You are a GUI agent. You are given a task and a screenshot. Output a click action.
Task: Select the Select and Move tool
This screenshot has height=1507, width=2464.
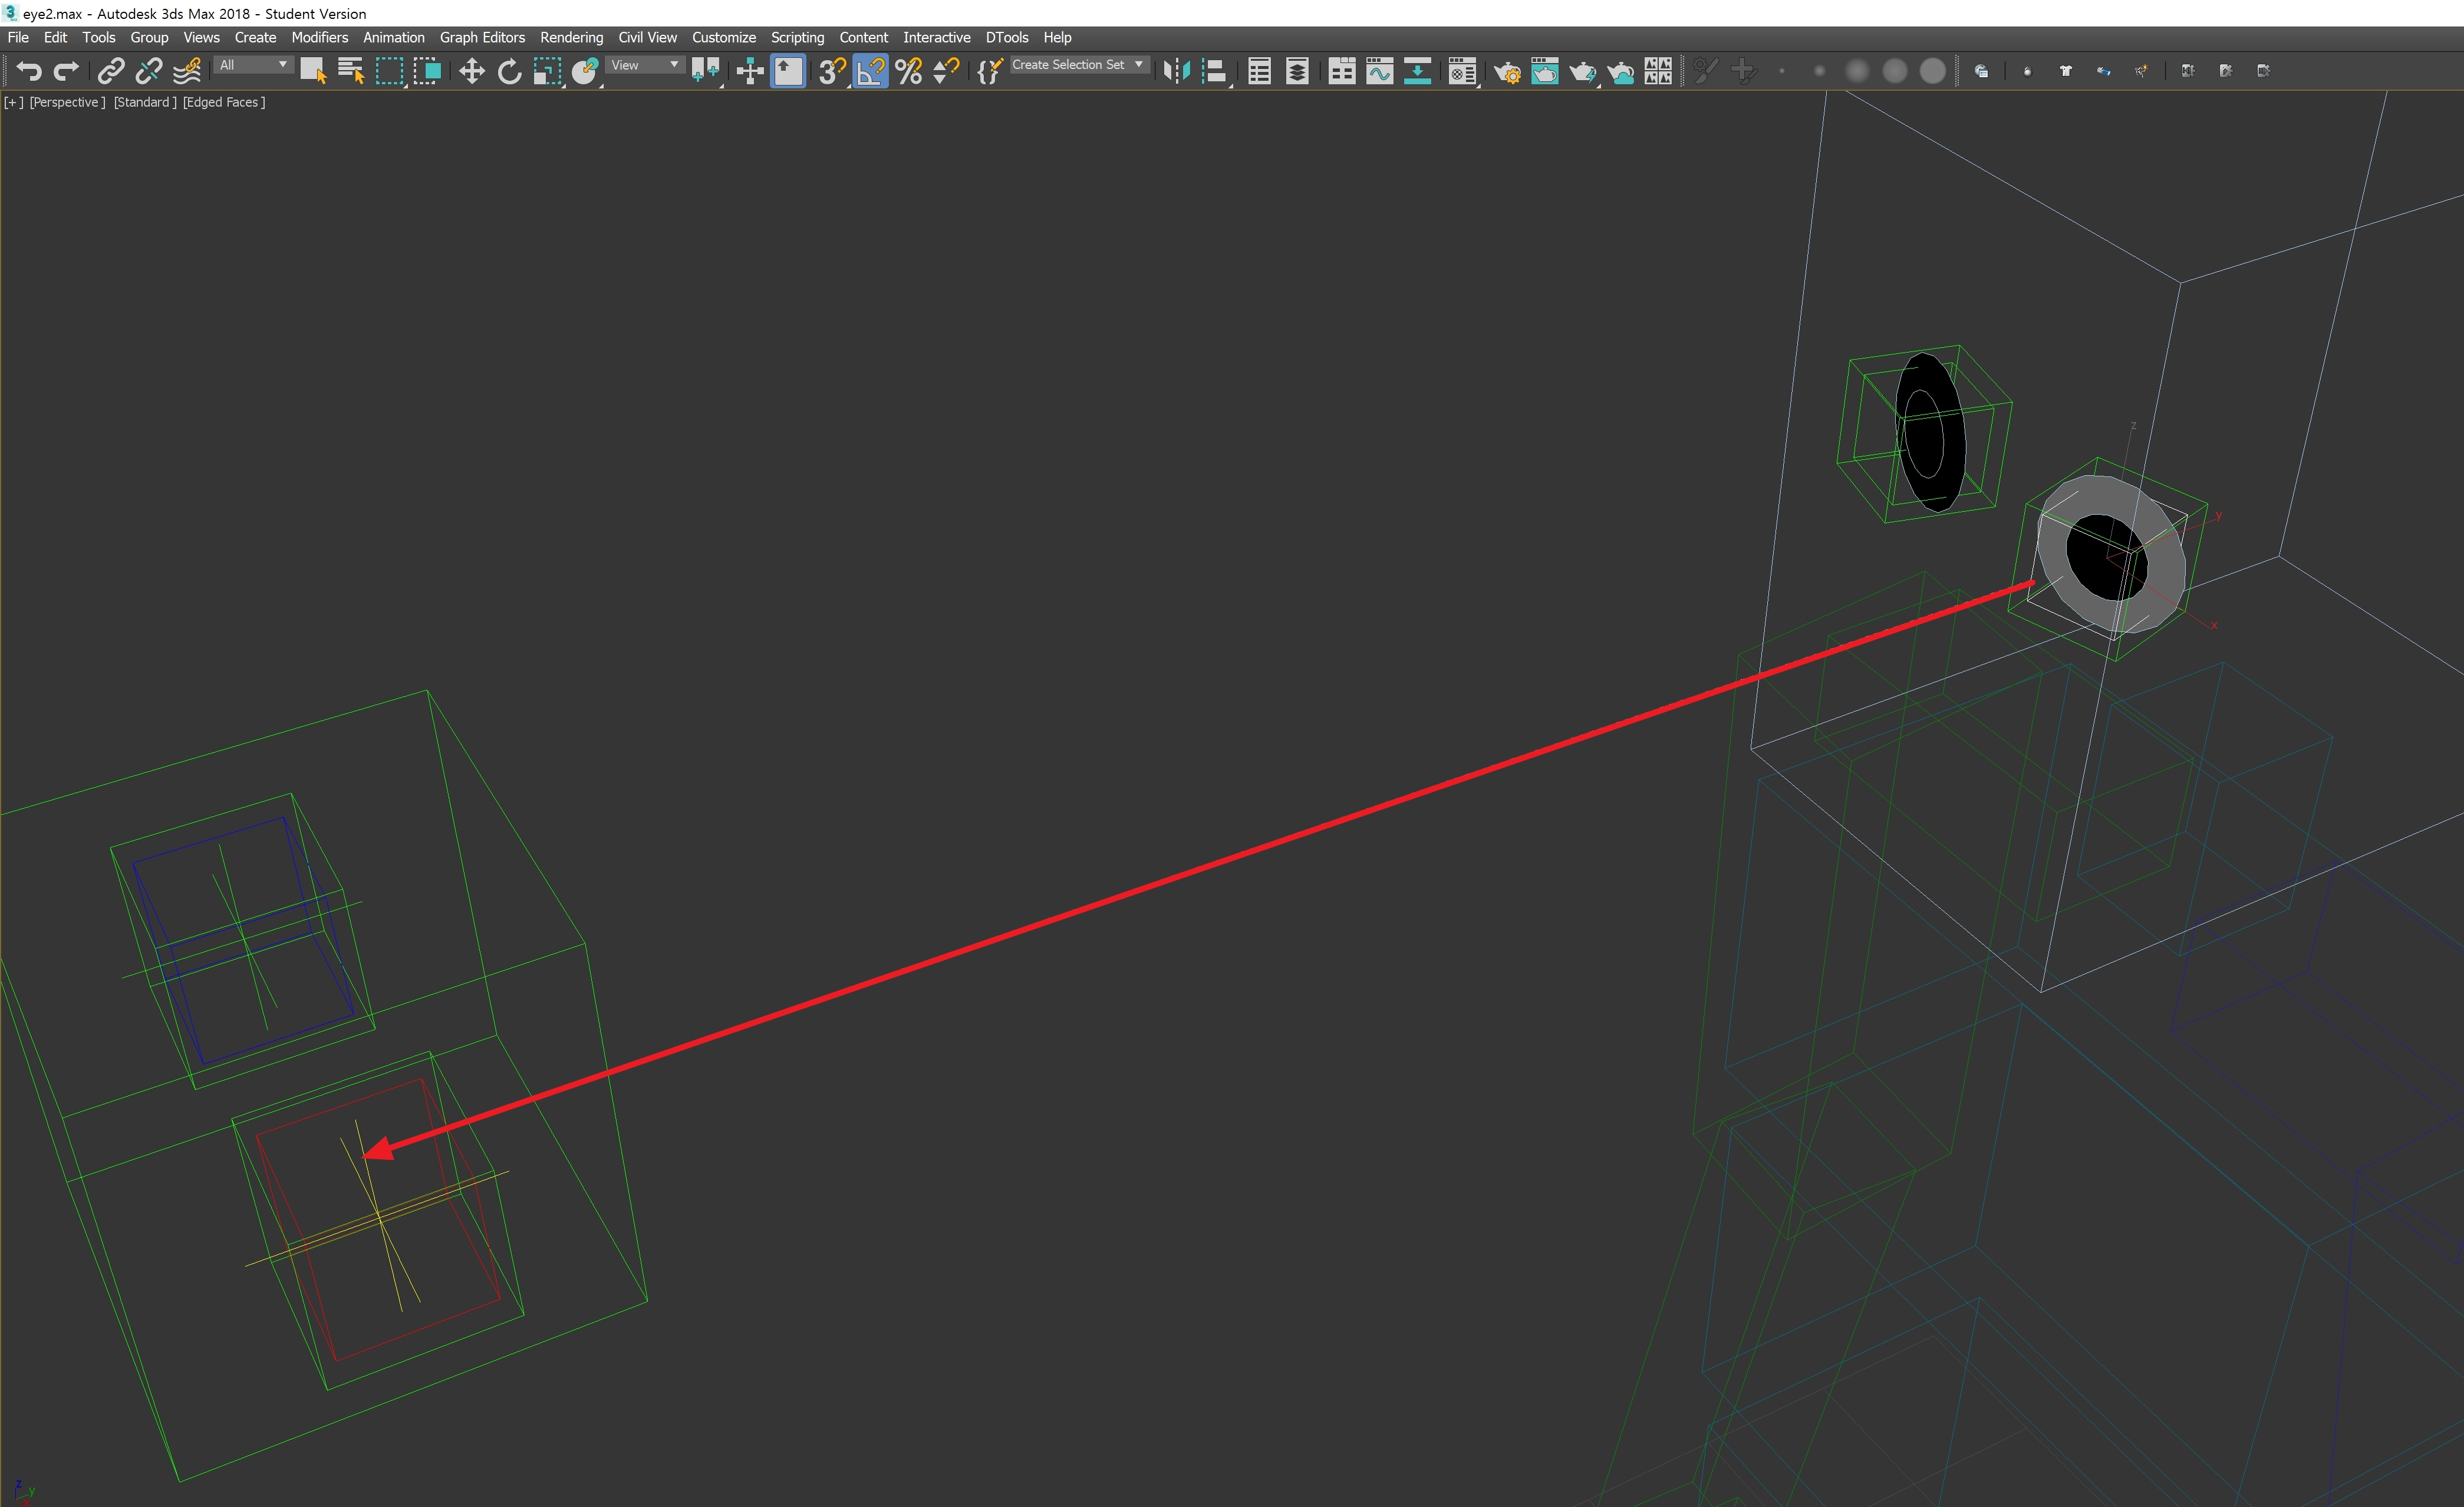point(471,71)
